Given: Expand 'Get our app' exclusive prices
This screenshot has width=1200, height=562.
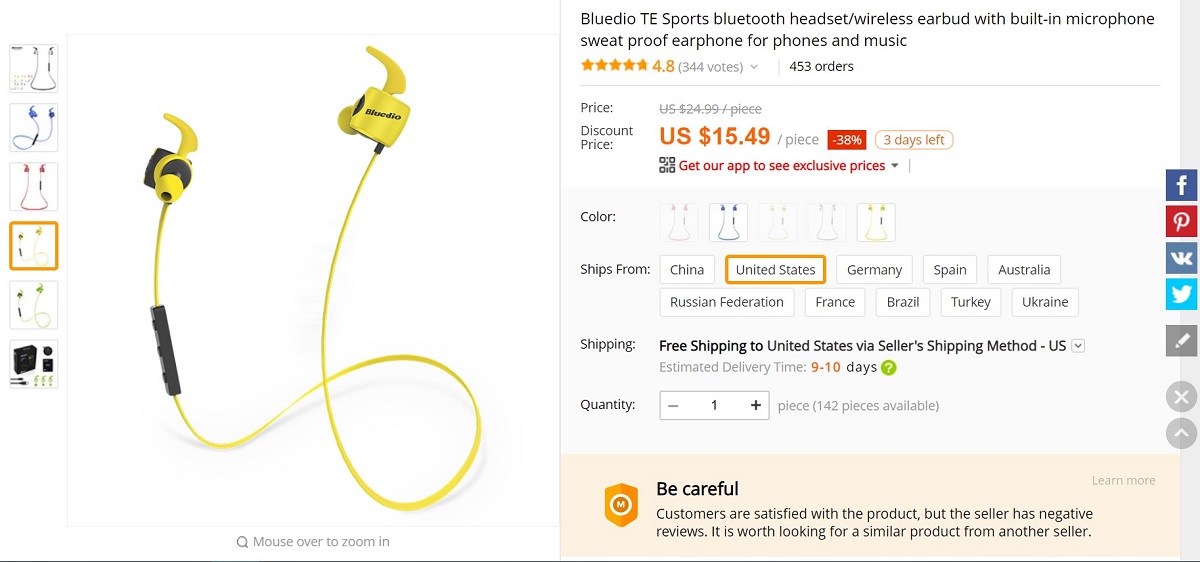Looking at the screenshot, I should pyautogui.click(x=895, y=166).
